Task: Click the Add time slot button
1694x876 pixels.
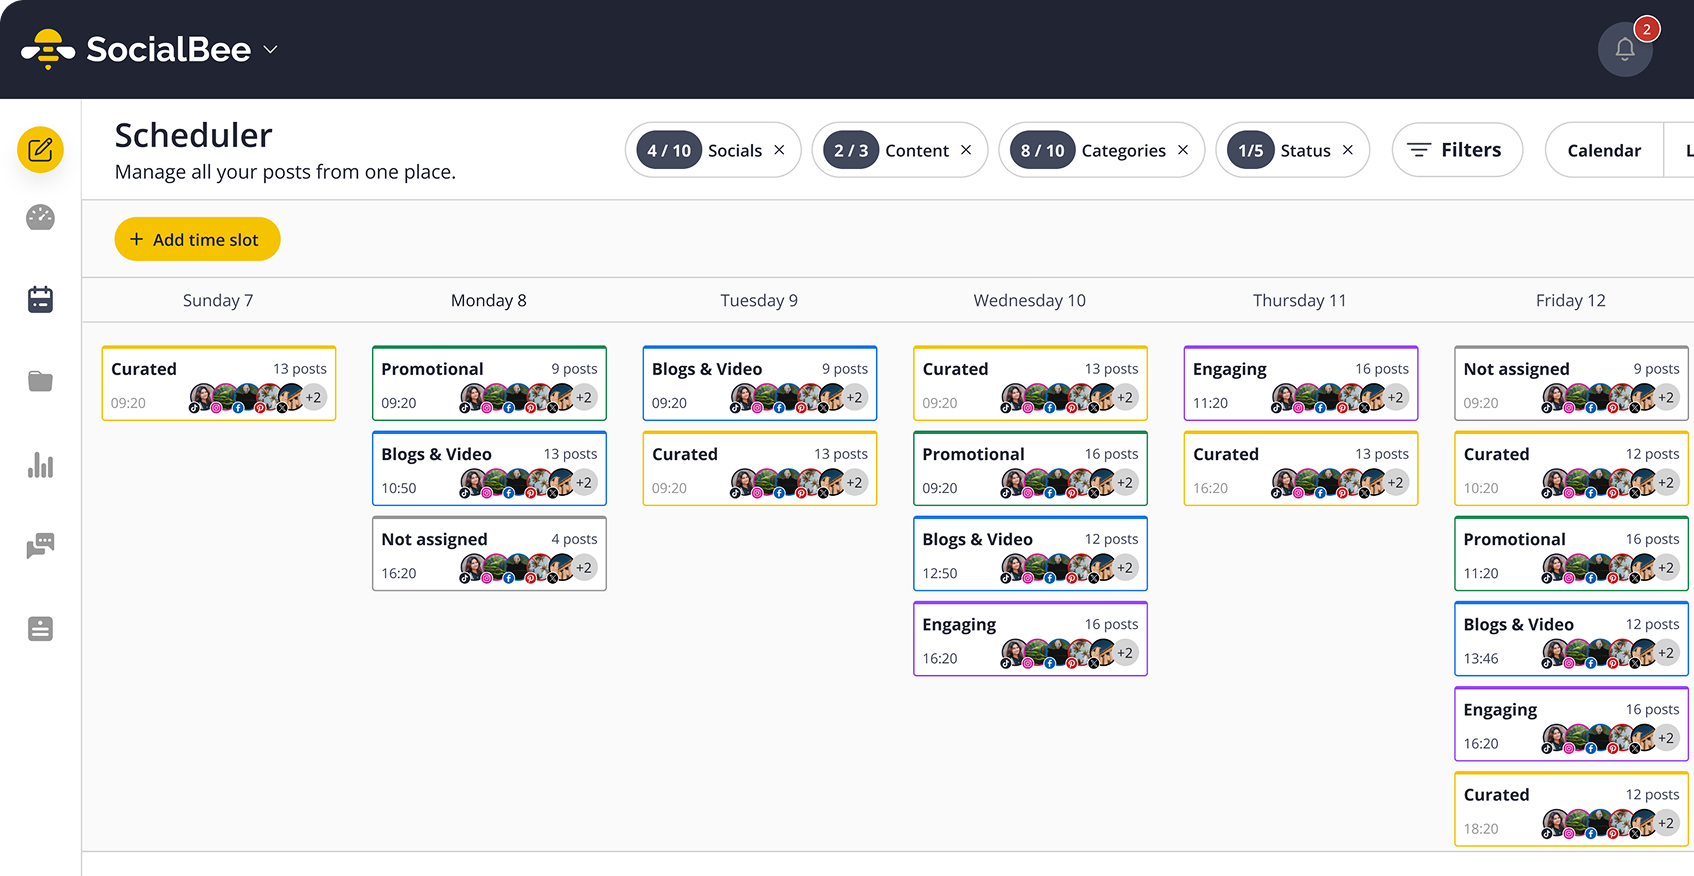Action: 197,240
